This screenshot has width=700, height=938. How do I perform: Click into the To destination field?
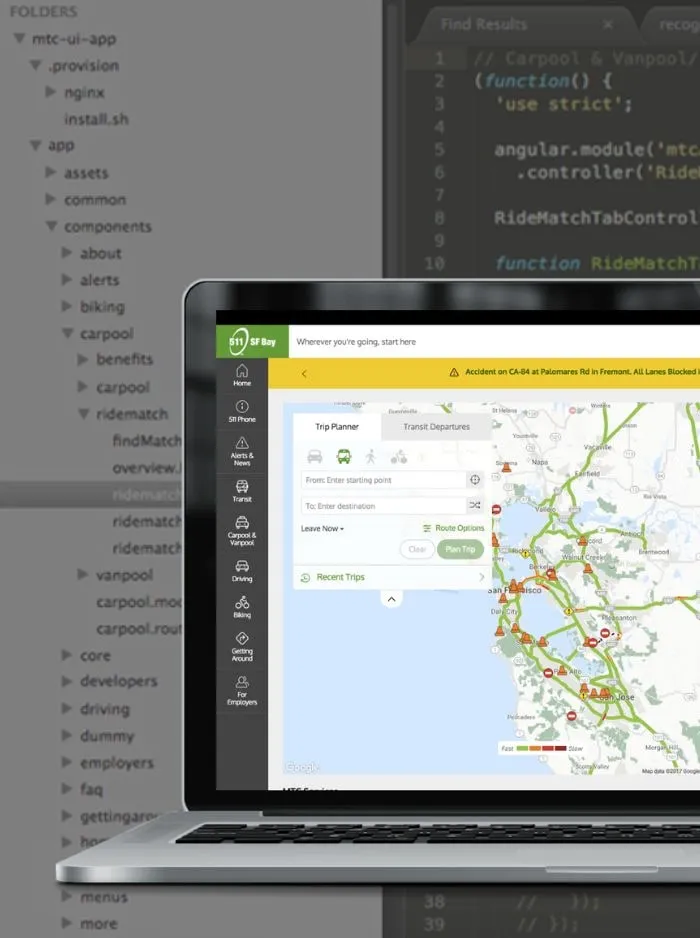click(x=384, y=505)
